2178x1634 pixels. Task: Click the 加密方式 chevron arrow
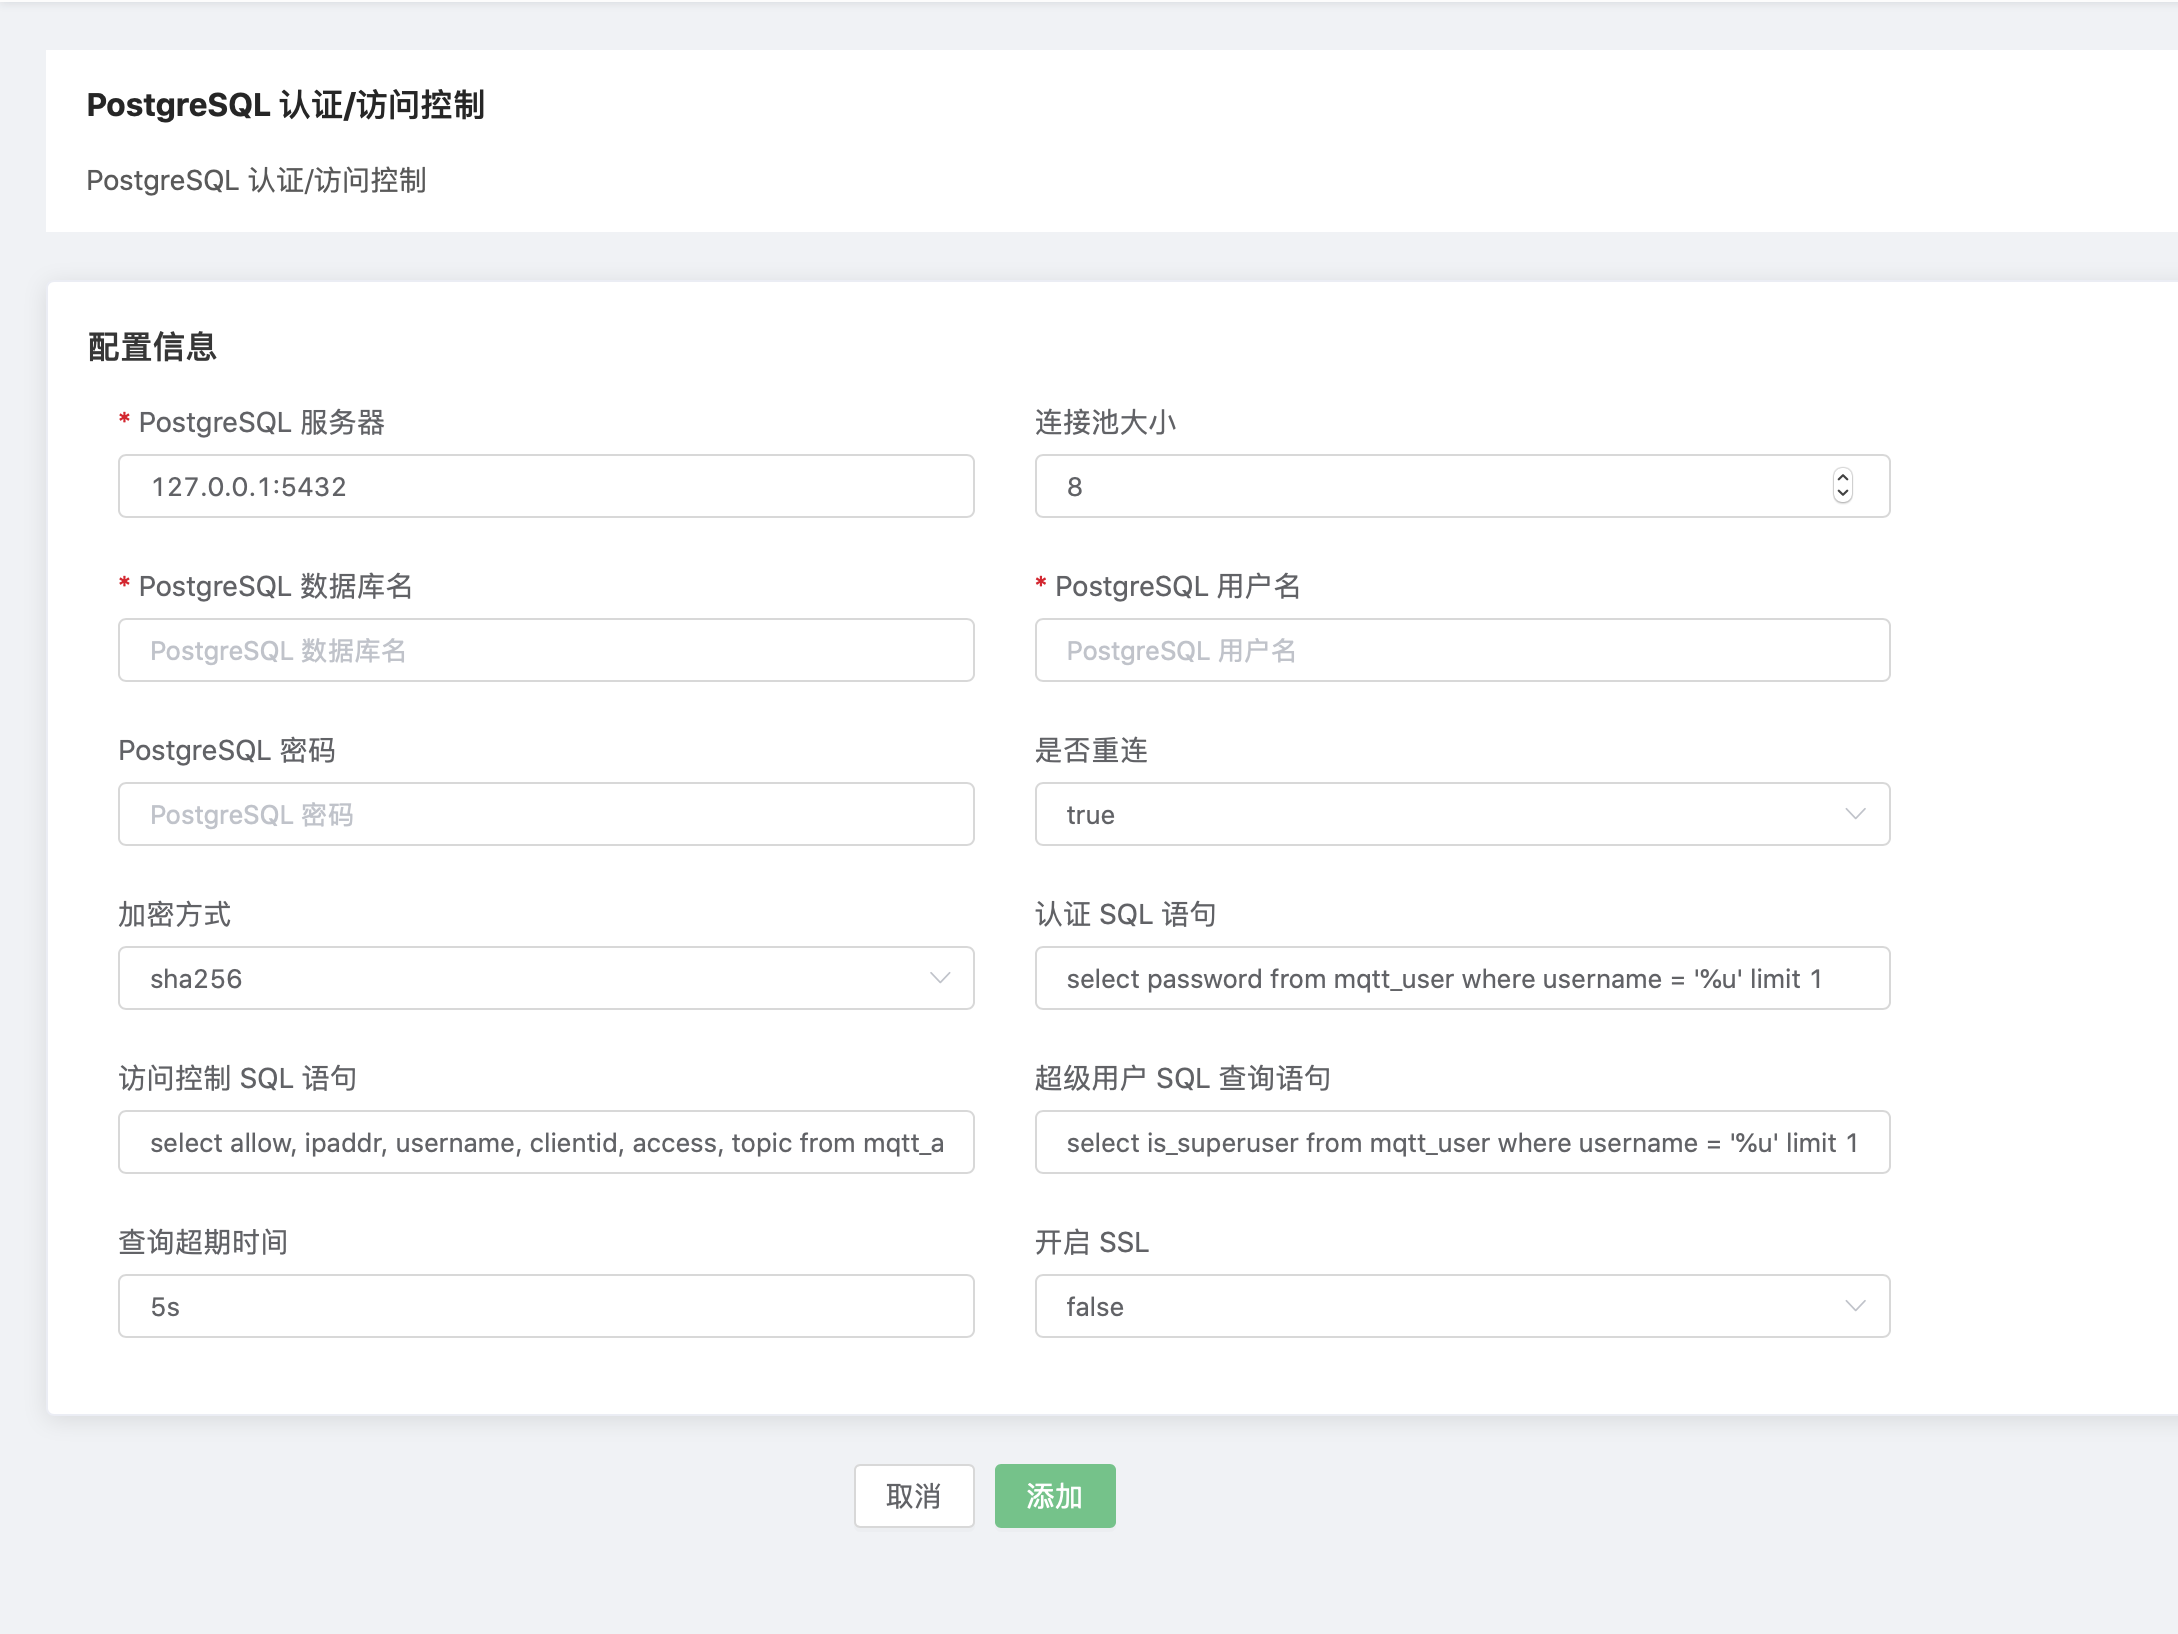pyautogui.click(x=939, y=978)
